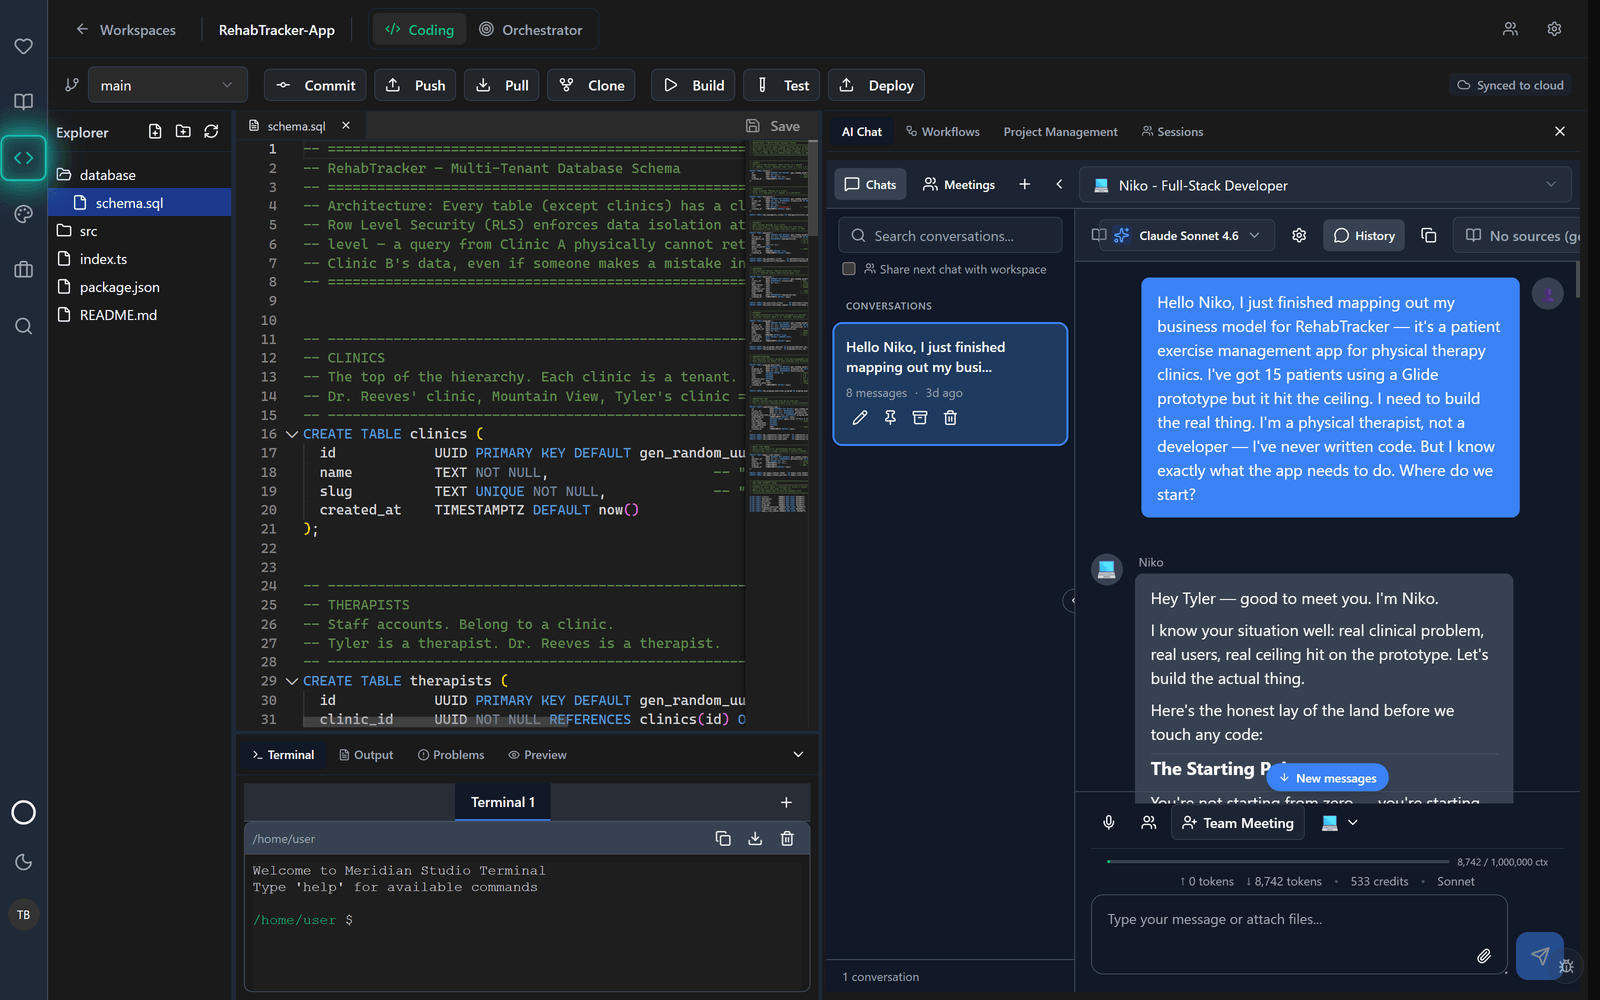The width and height of the screenshot is (1600, 1000).
Task: Open the main branch dropdown
Action: 167,85
